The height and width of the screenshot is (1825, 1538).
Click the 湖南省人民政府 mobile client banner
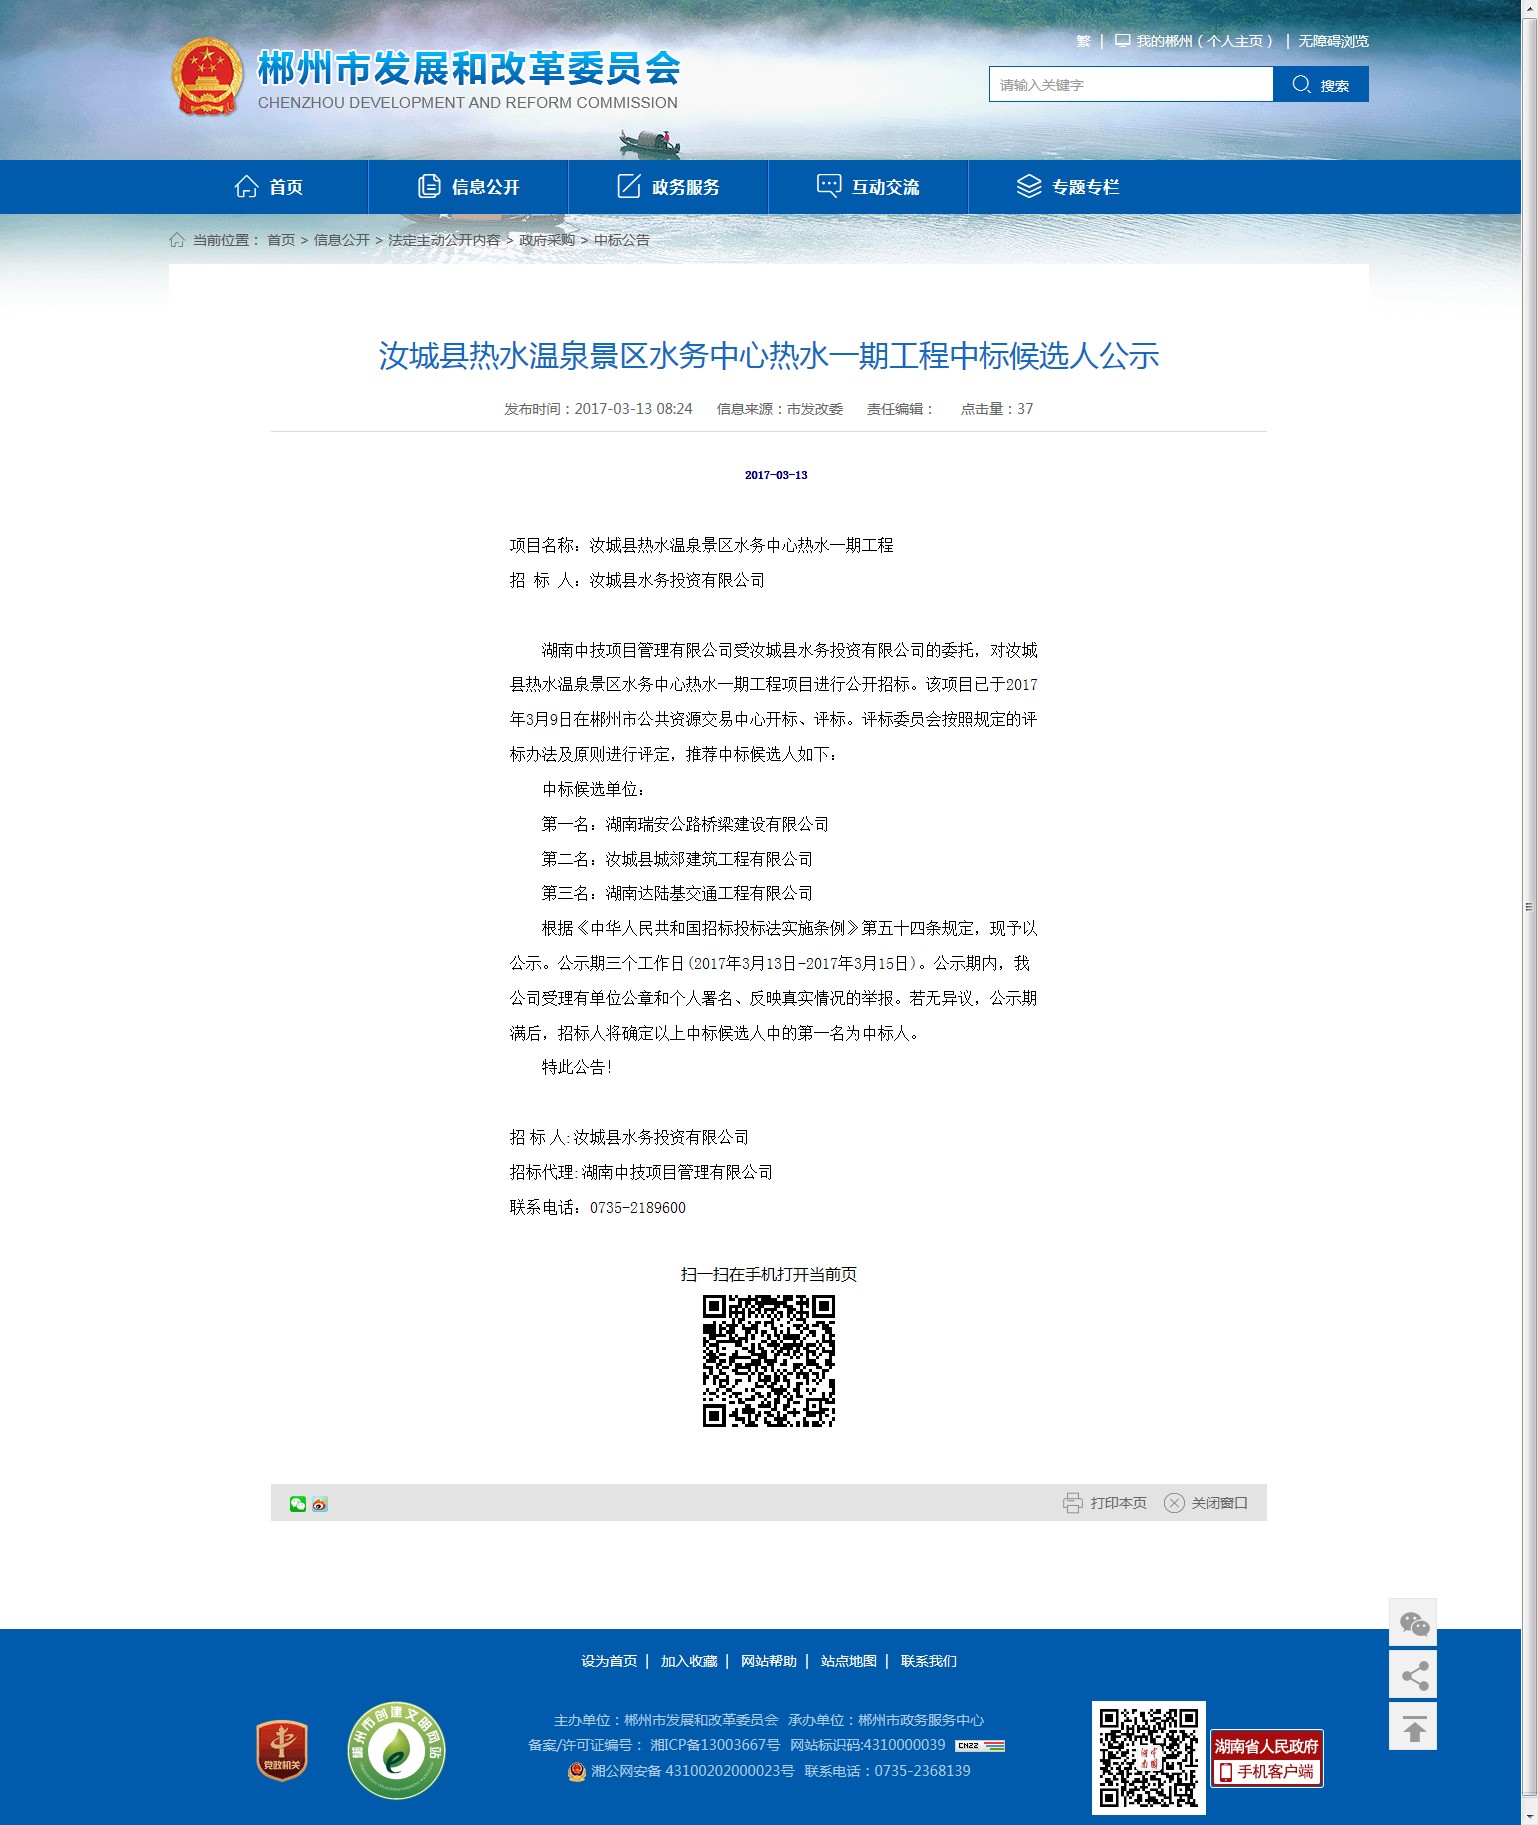[x=1266, y=1759]
